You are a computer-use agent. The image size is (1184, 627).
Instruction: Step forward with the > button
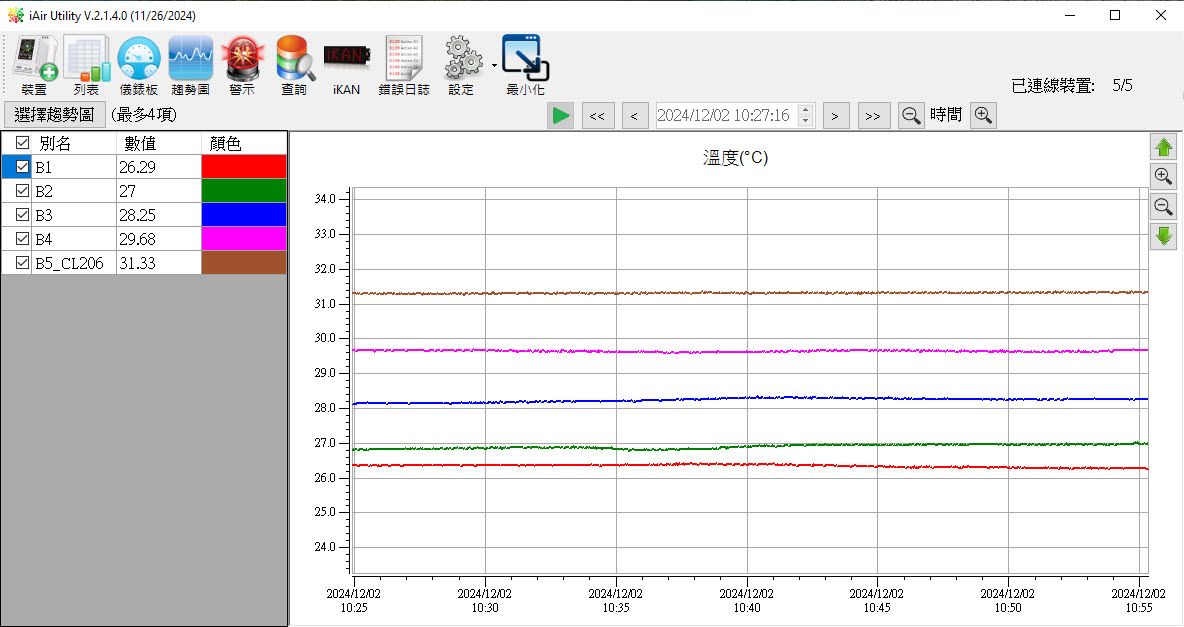835,116
